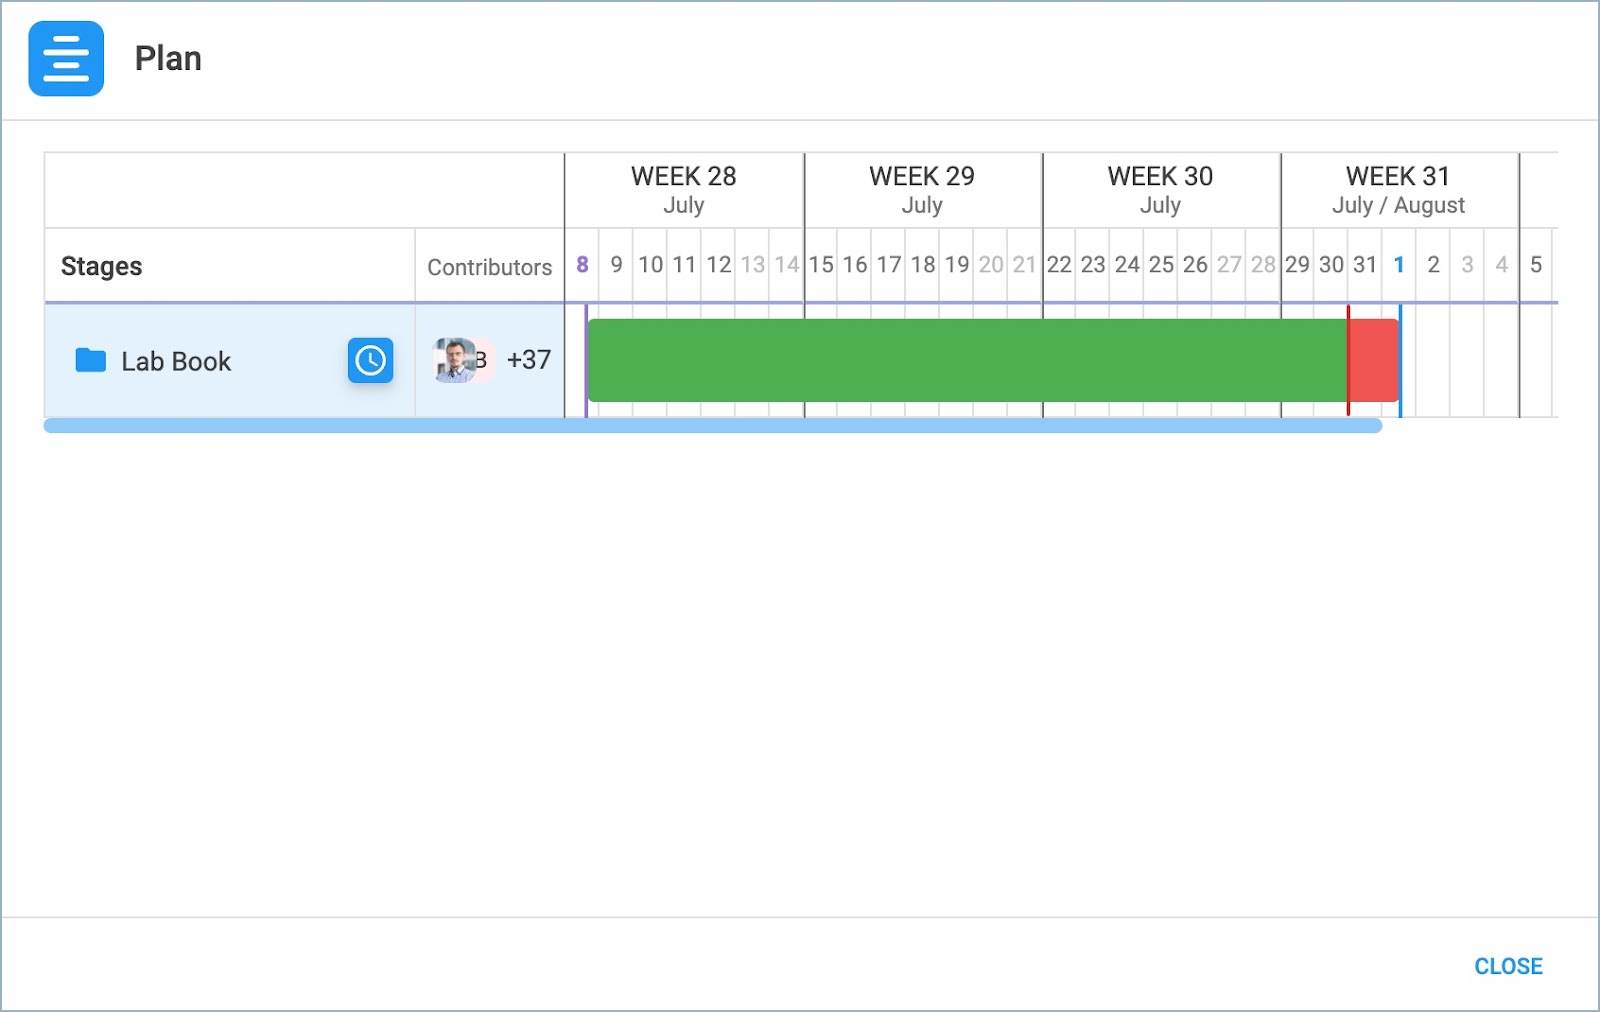
Task: Open the clock icon in Lab Book row
Action: [370, 360]
